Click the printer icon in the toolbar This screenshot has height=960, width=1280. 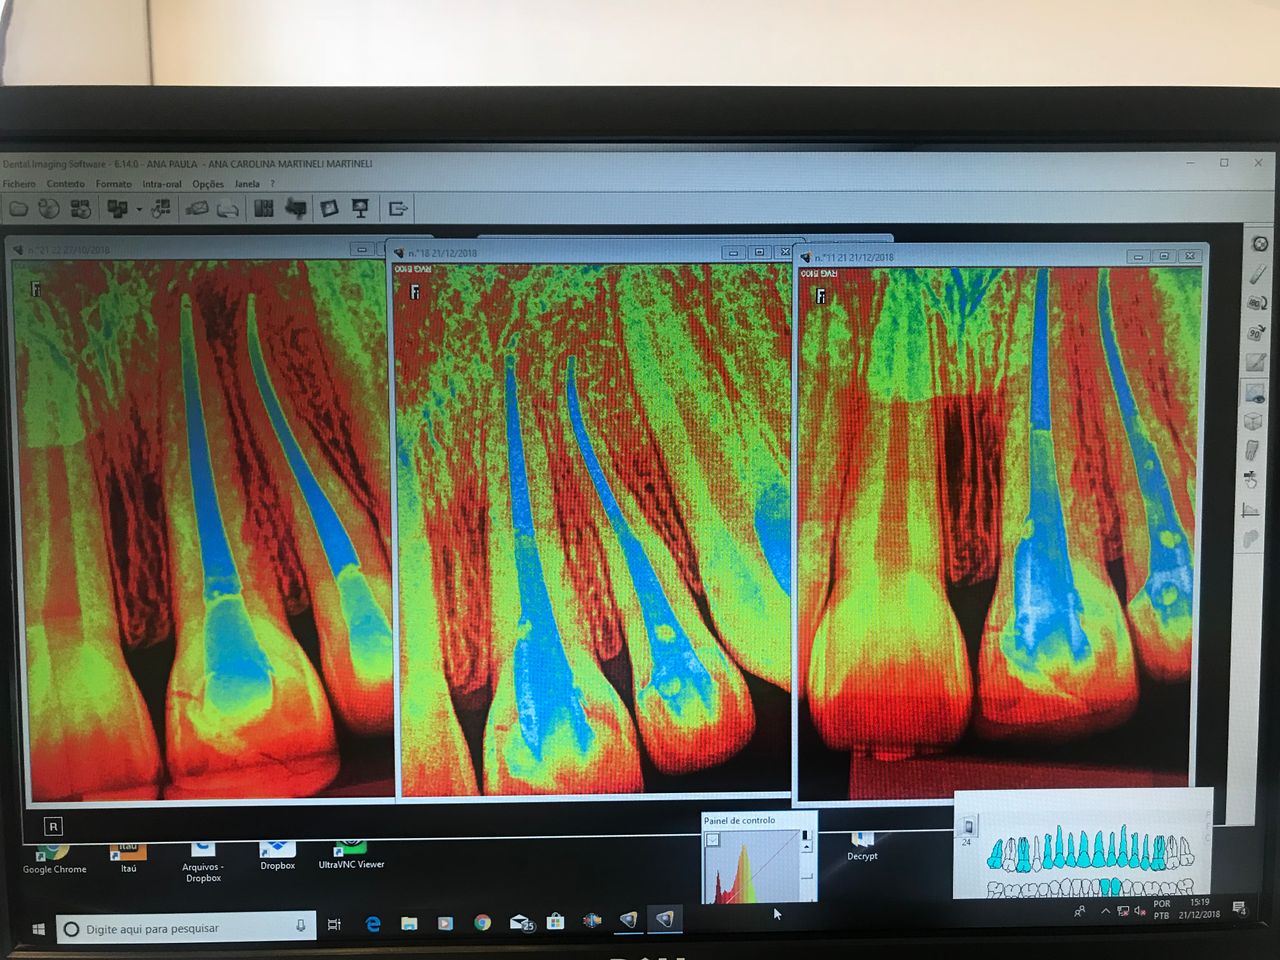(x=228, y=209)
